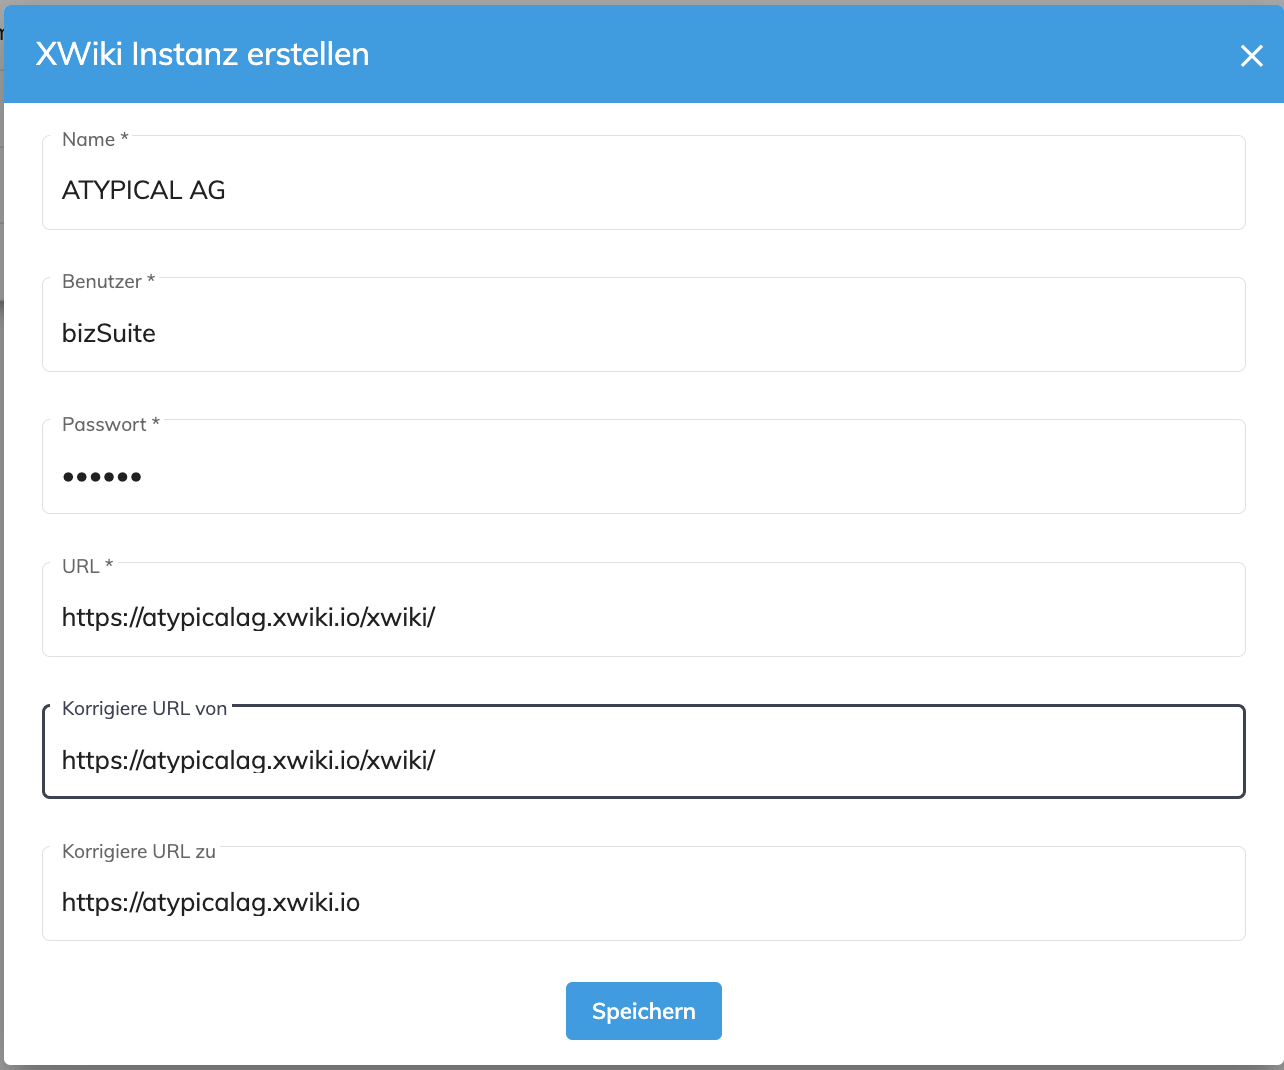This screenshot has height=1070, width=1284.
Task: Click the 'Korrigiere URL von' label
Action: [144, 709]
